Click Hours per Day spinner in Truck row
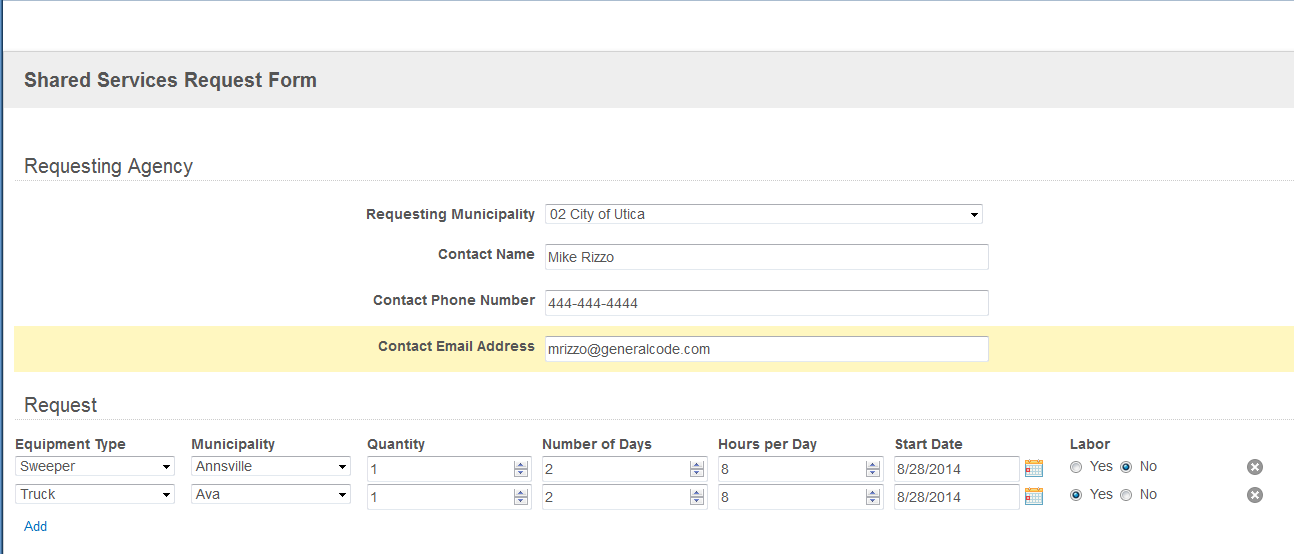1294x554 pixels. (872, 497)
